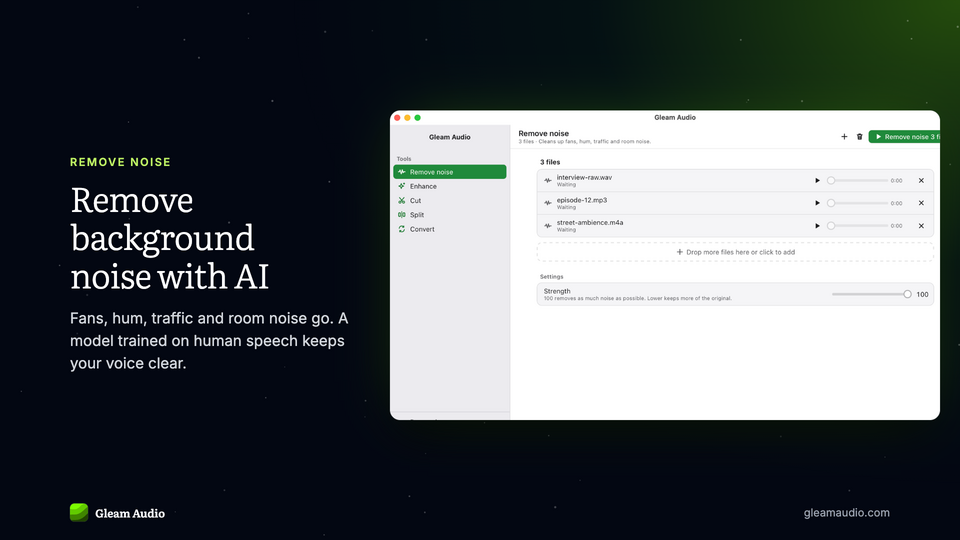Click interview-raw.wav playback scrubber

[x=857, y=181]
